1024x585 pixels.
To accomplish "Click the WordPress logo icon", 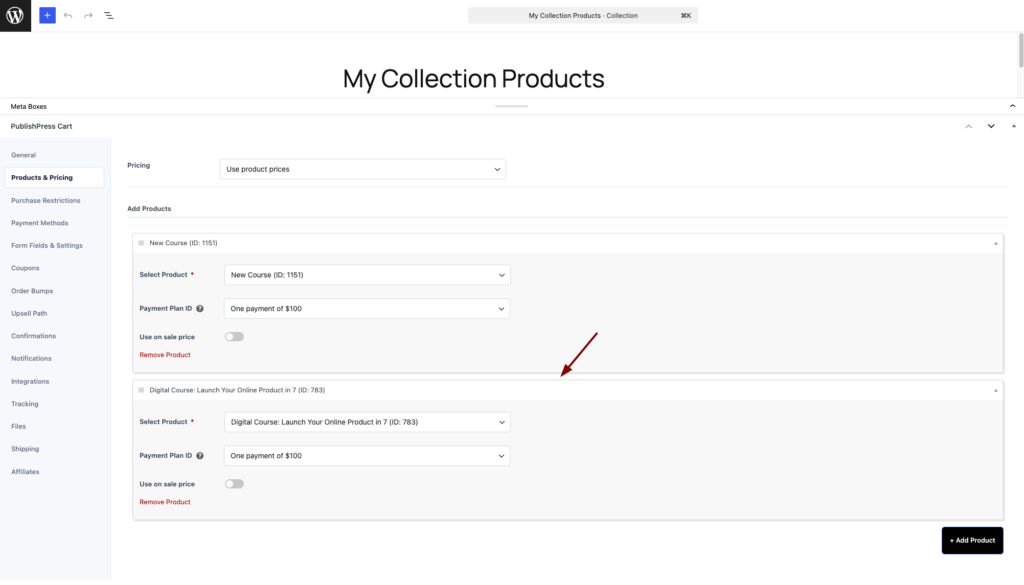I will click(x=15, y=15).
